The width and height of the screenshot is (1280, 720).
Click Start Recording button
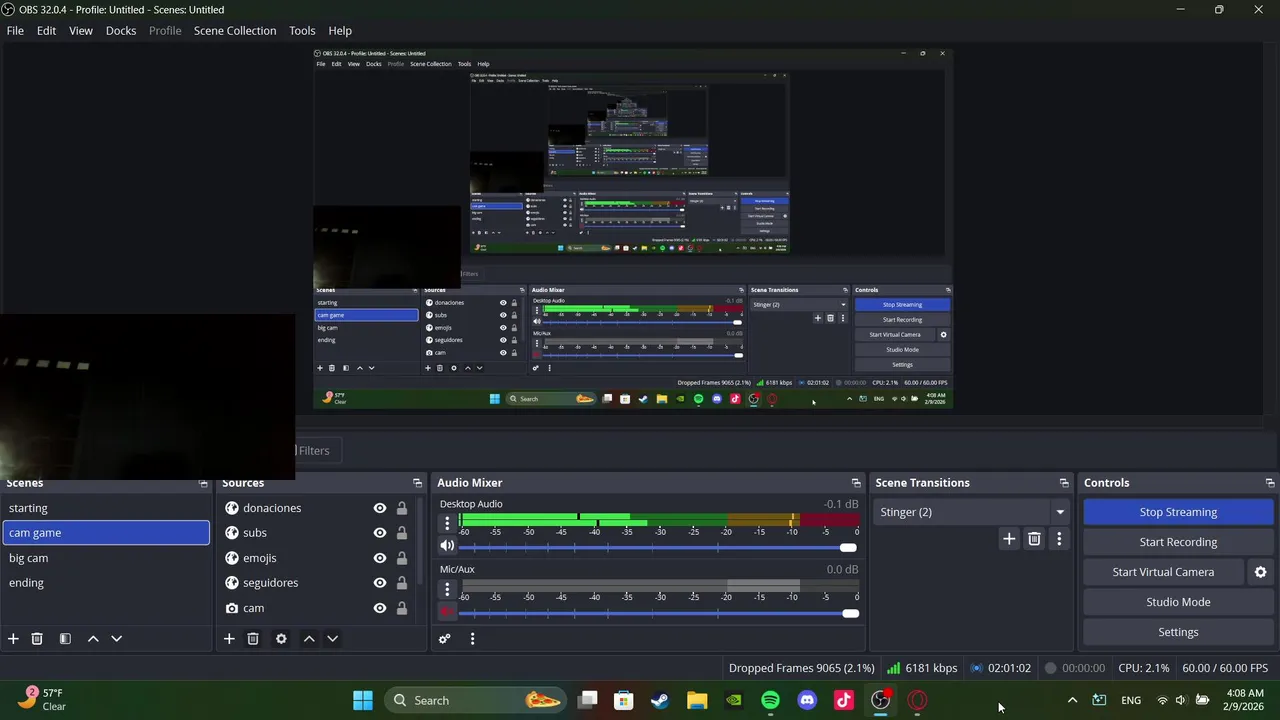[1178, 542]
